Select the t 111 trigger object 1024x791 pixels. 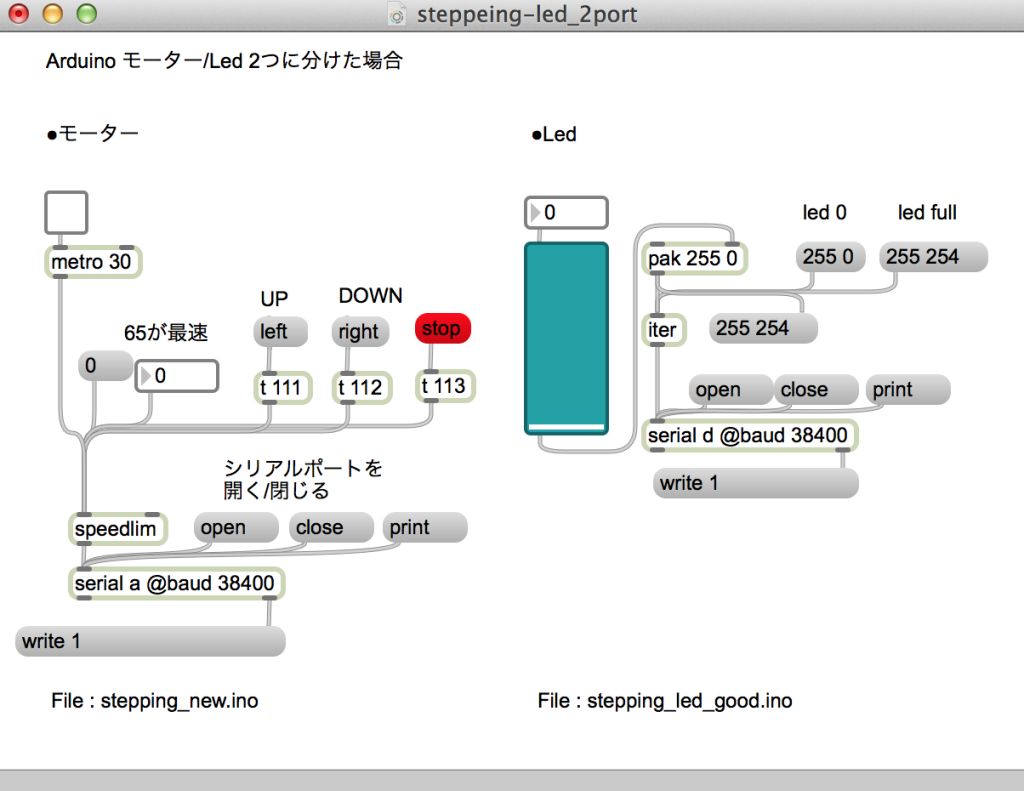tap(281, 386)
